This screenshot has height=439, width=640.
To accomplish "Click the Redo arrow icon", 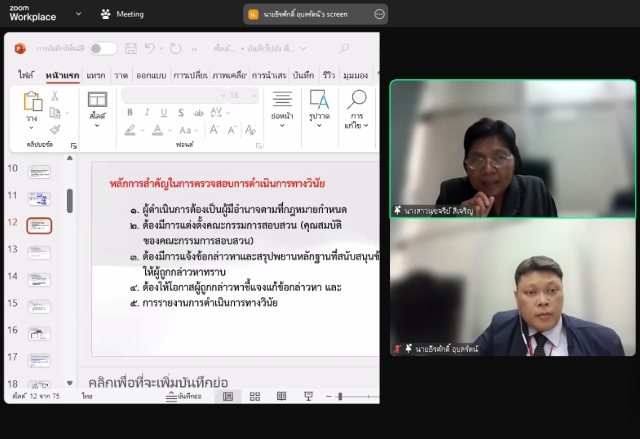I will 176,49.
